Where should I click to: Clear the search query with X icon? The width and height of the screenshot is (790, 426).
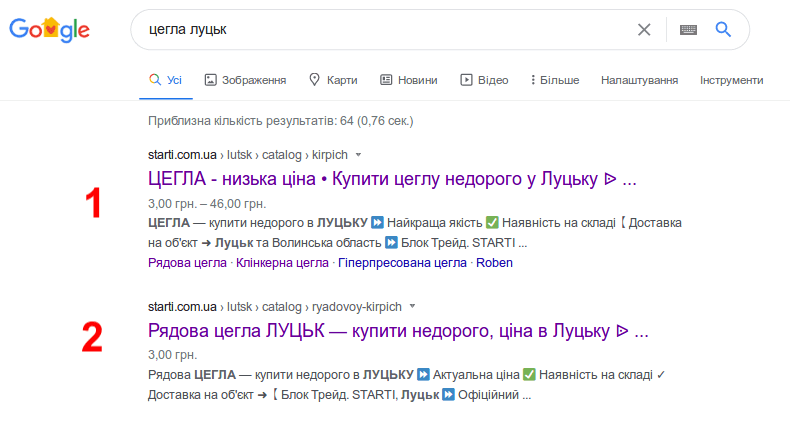pos(644,30)
